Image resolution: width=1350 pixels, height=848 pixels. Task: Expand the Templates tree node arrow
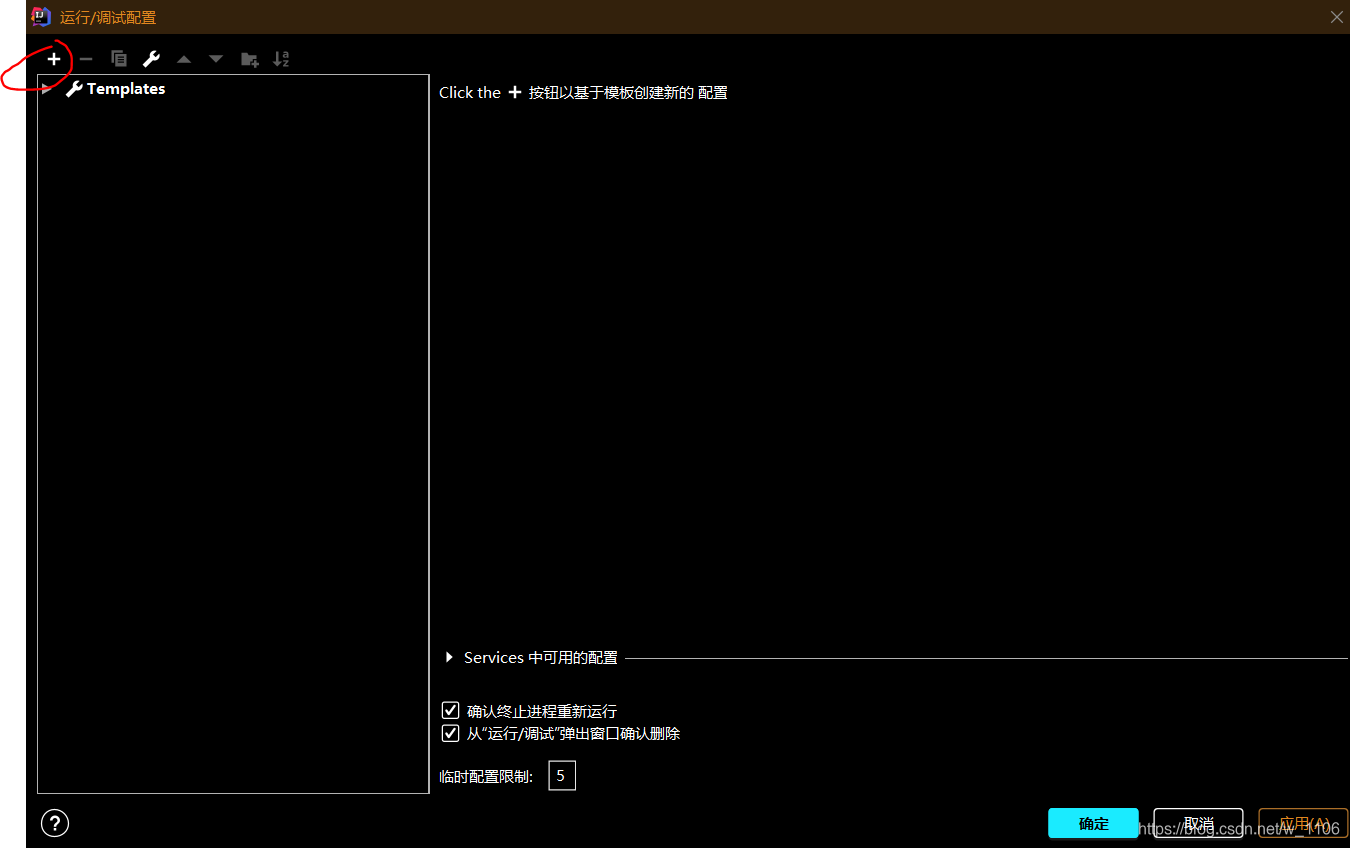pyautogui.click(x=46, y=89)
